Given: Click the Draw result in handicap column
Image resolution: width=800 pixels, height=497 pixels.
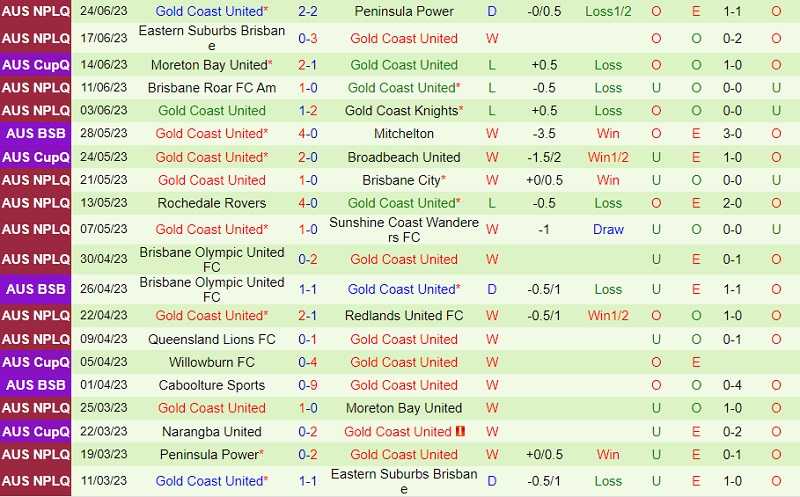Looking at the screenshot, I should 608,229.
